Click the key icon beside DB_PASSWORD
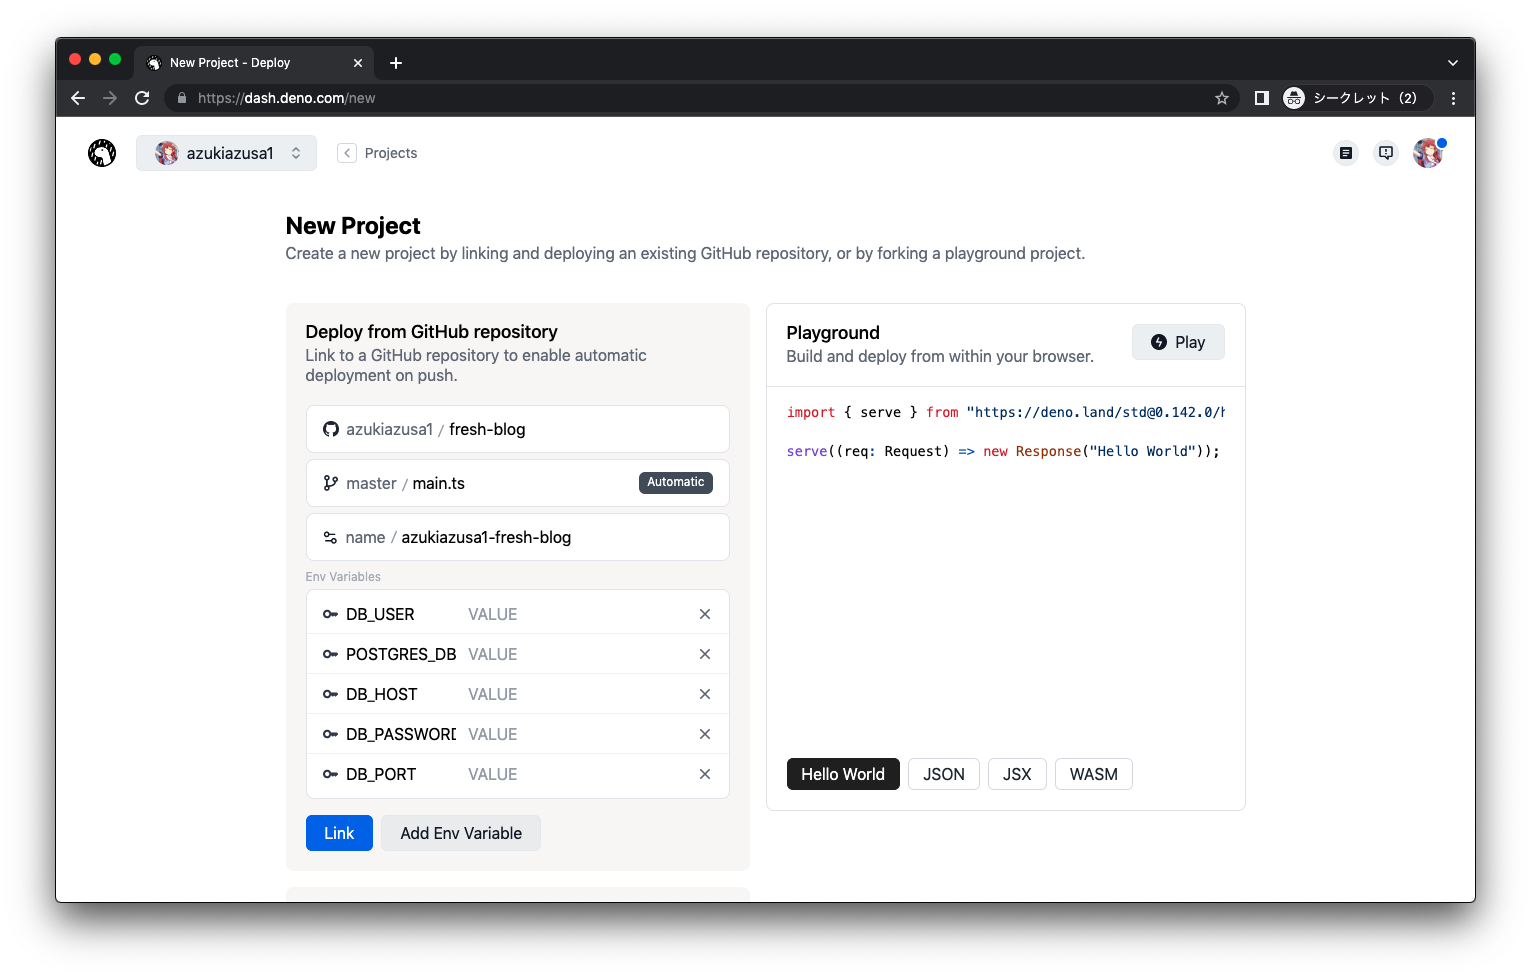Screen dimensions: 1531x976 coord(330,734)
